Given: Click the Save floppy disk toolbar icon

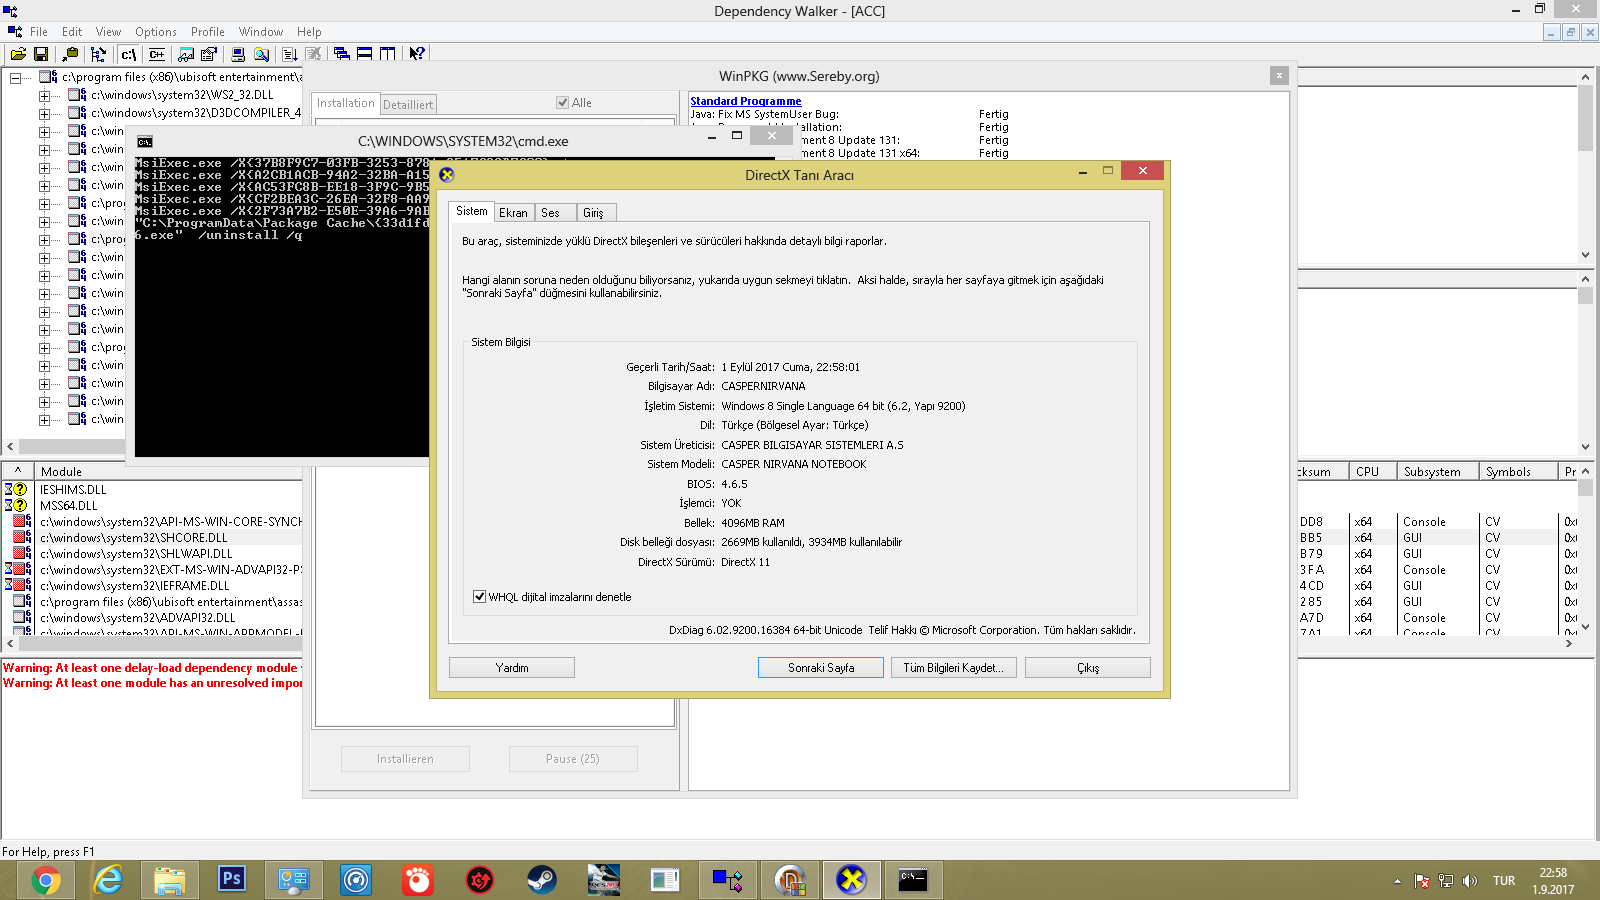Looking at the screenshot, I should tap(41, 54).
